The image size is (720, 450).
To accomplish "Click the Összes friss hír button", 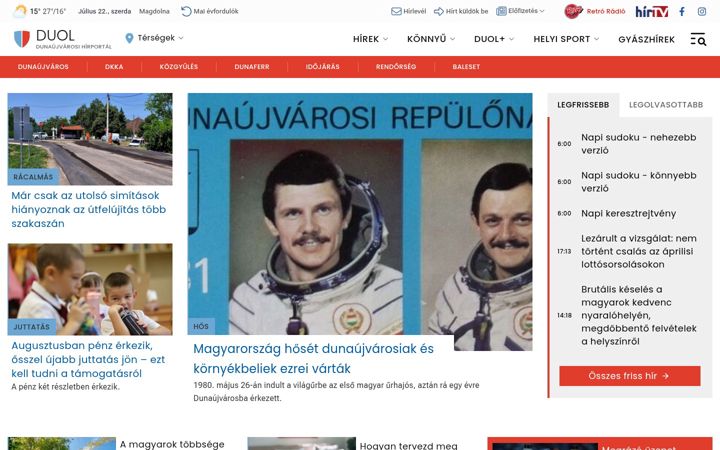I will click(x=630, y=376).
